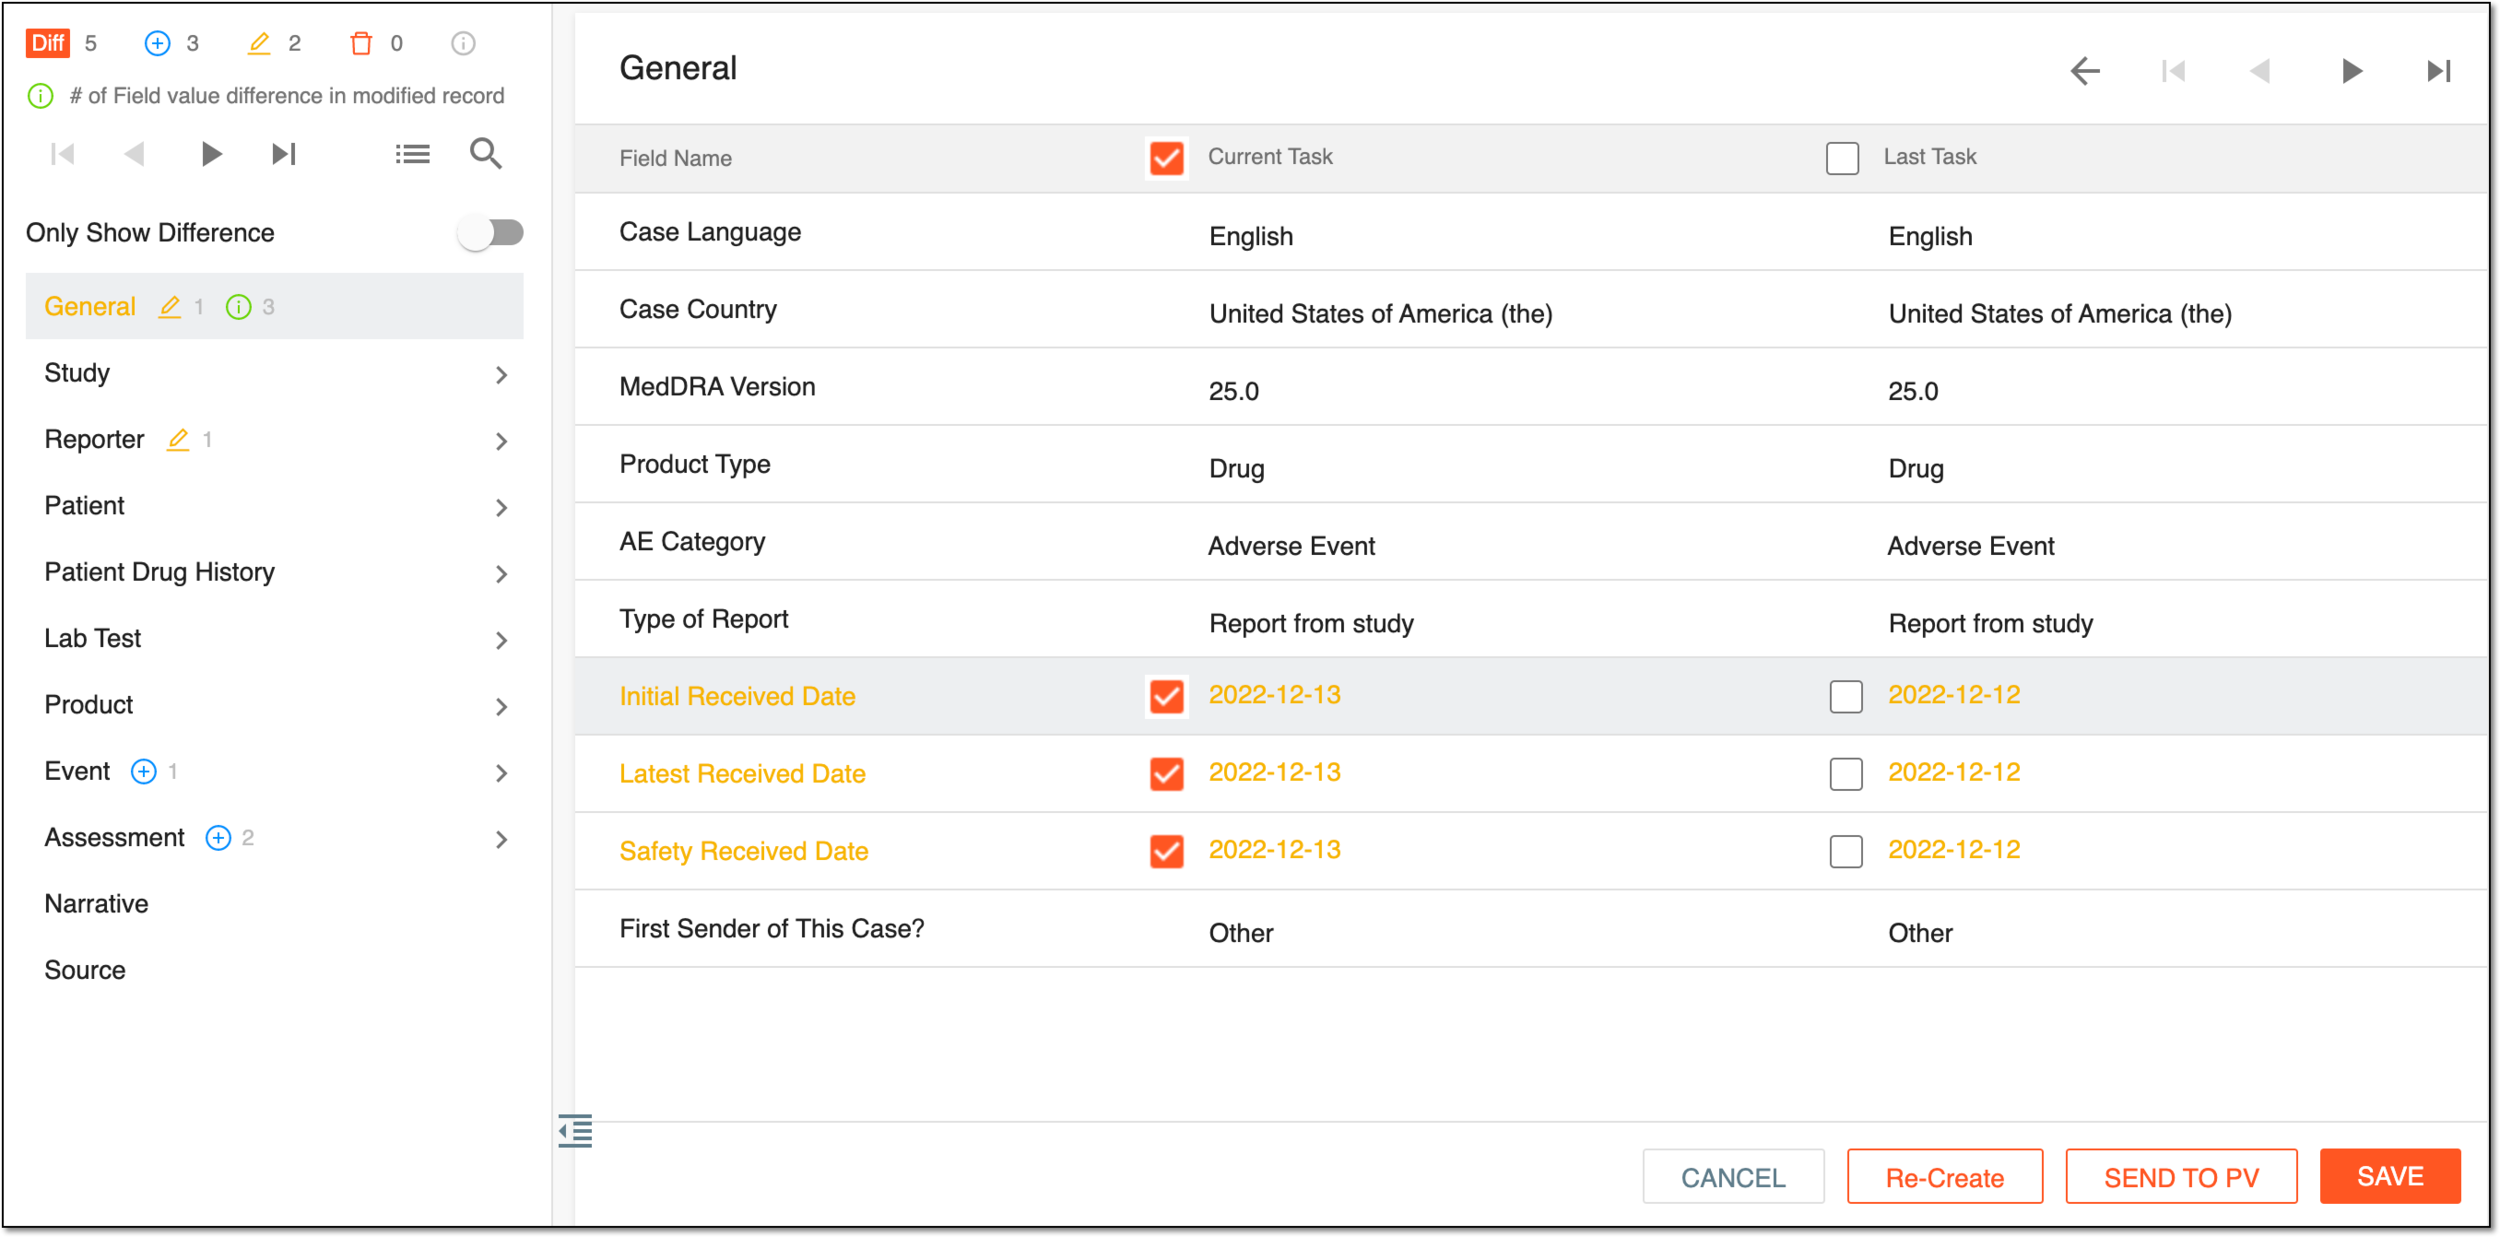Click Latest Received Date field name

(x=742, y=774)
